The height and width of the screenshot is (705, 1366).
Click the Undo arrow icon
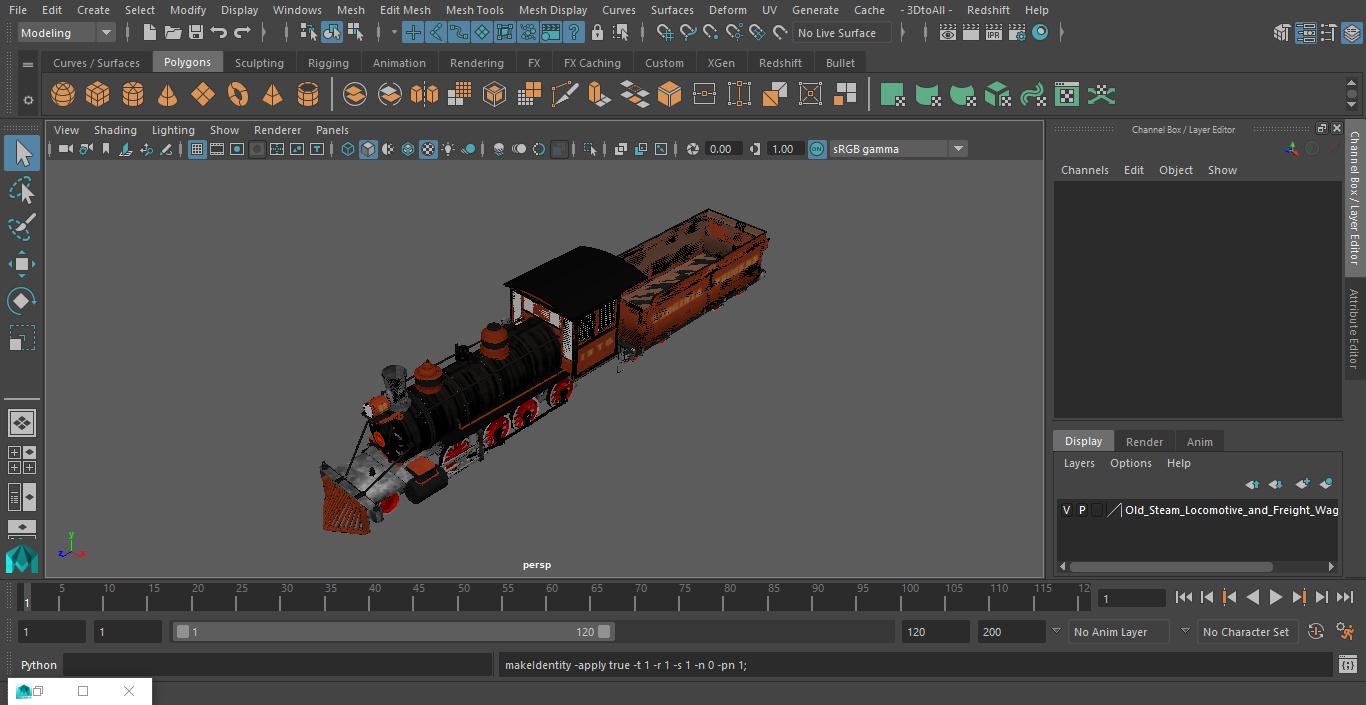point(219,33)
